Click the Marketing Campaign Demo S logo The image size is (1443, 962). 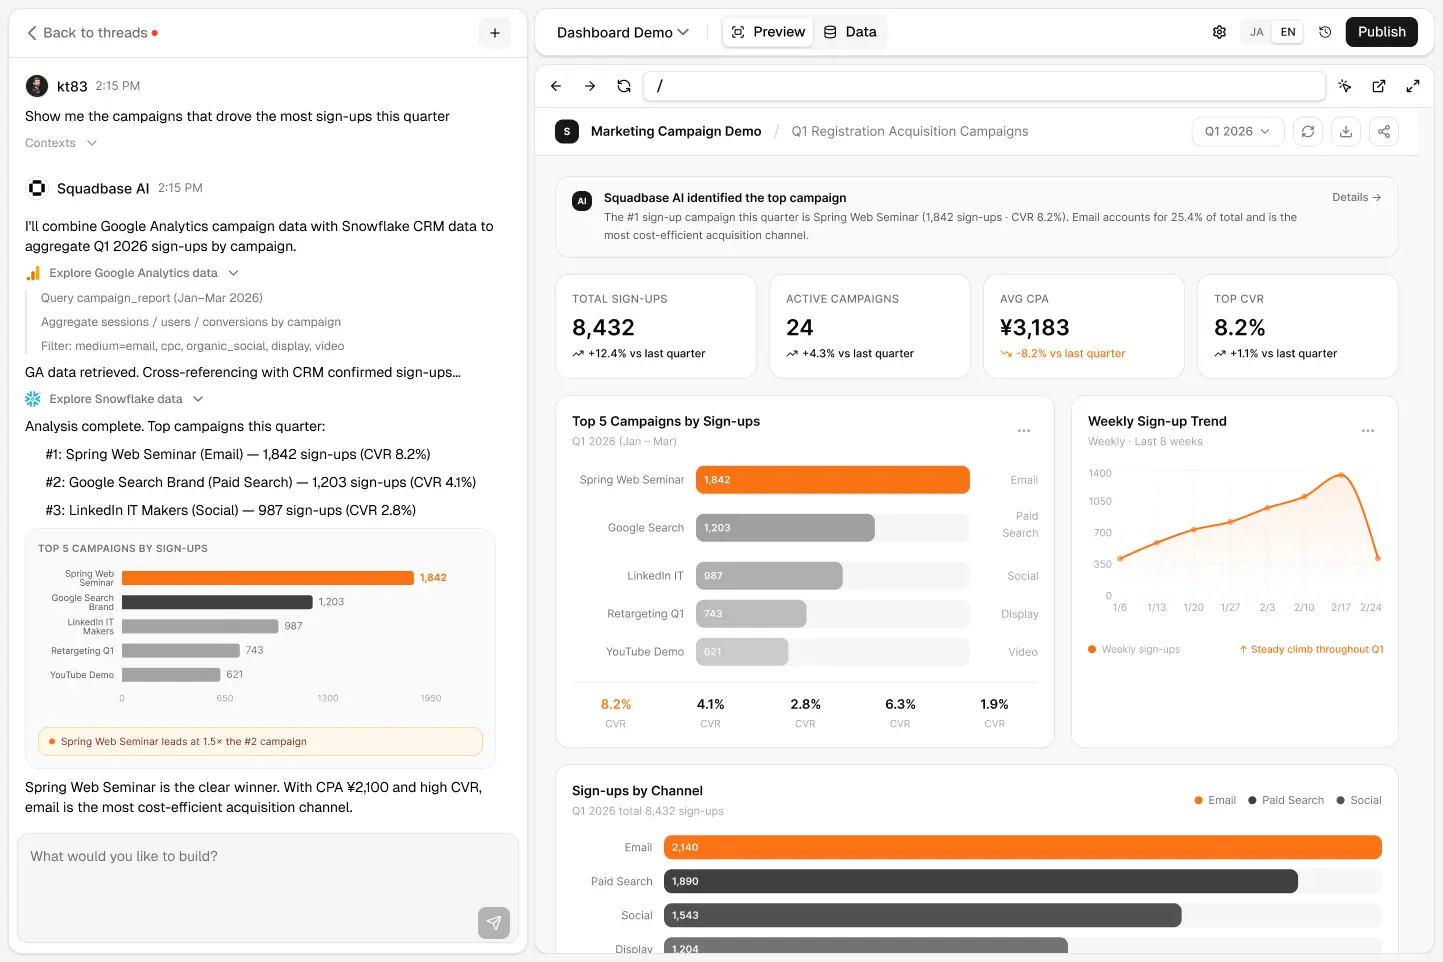coord(567,131)
